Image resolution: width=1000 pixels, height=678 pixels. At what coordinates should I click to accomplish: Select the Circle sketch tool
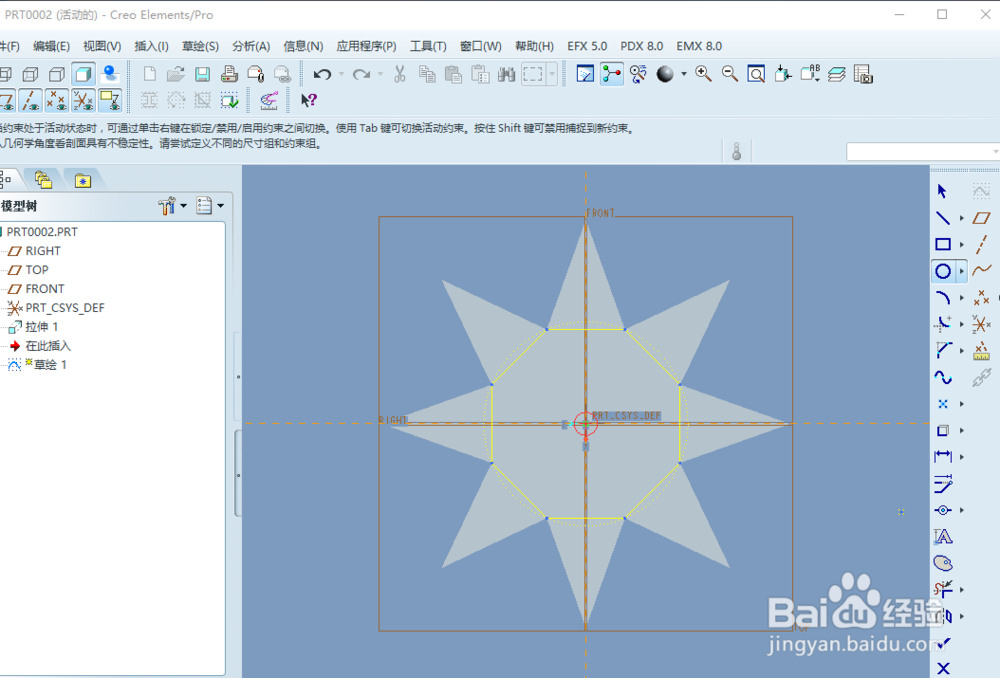[943, 271]
